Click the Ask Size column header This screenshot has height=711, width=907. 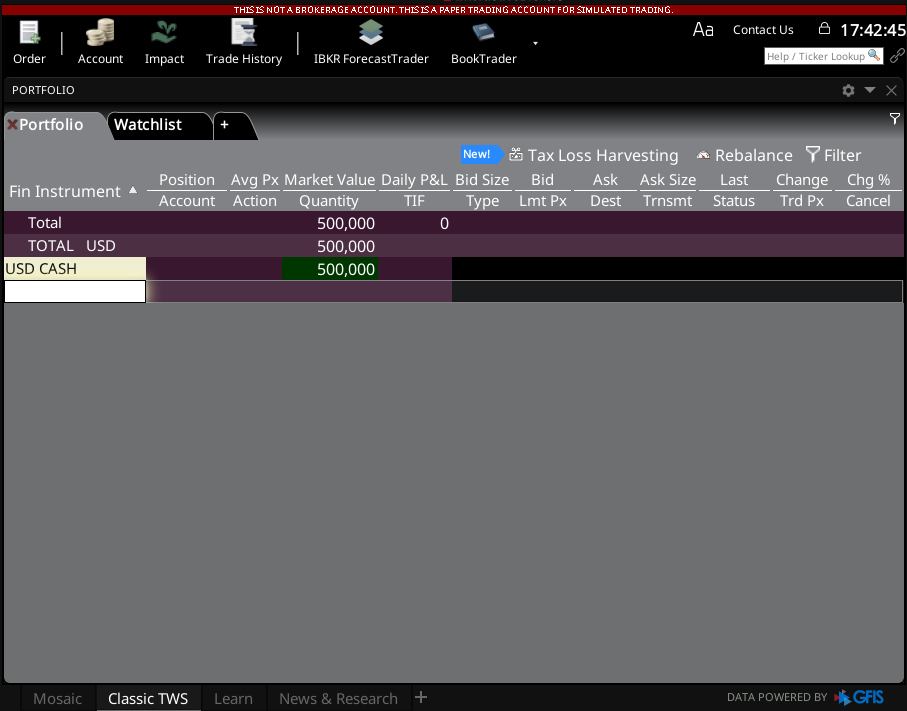(668, 180)
